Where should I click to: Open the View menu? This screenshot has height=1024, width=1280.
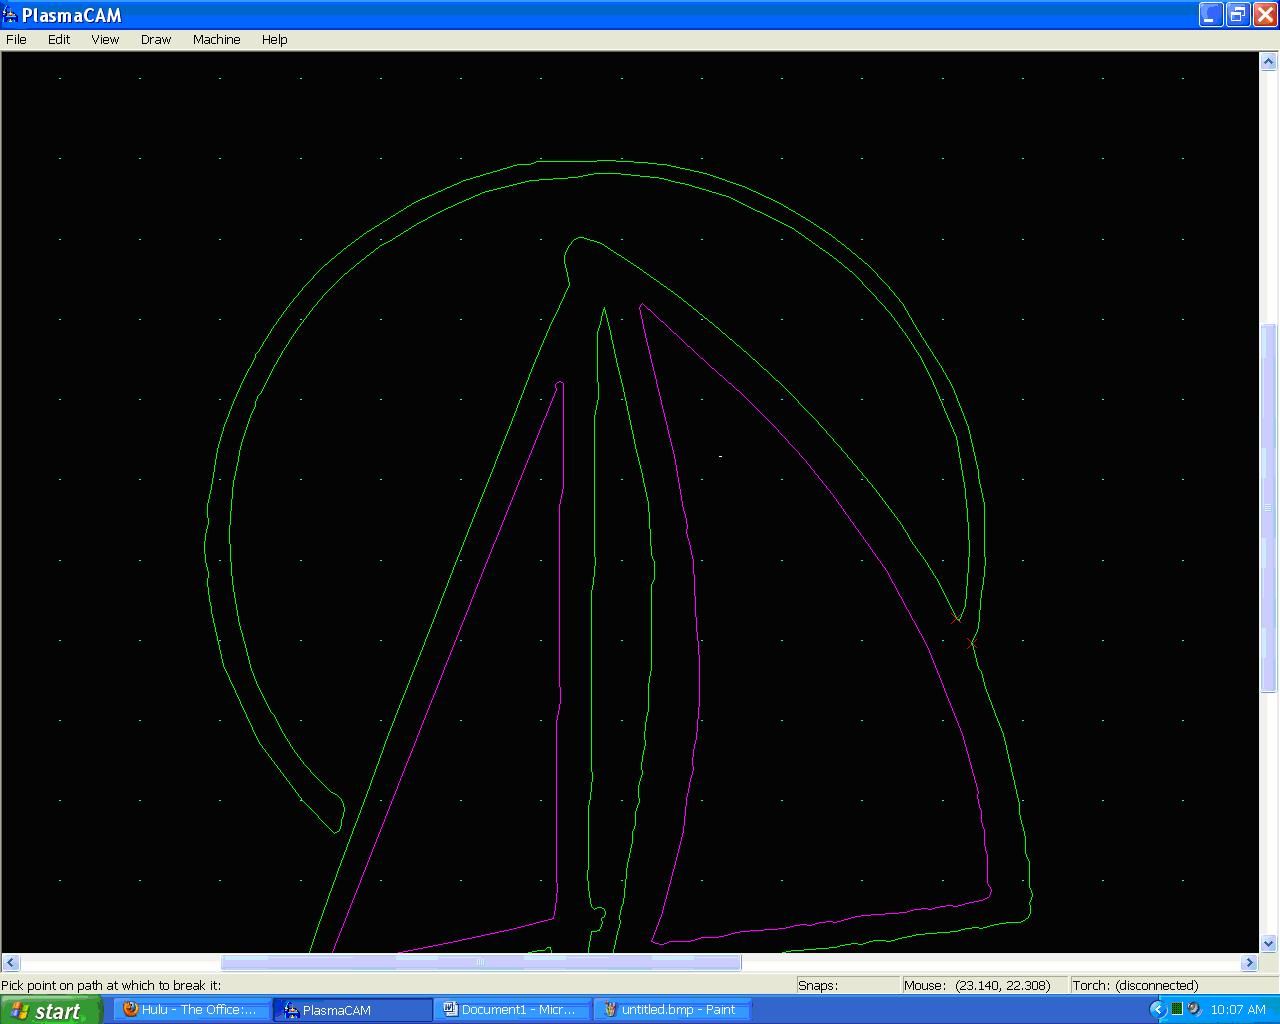click(104, 39)
